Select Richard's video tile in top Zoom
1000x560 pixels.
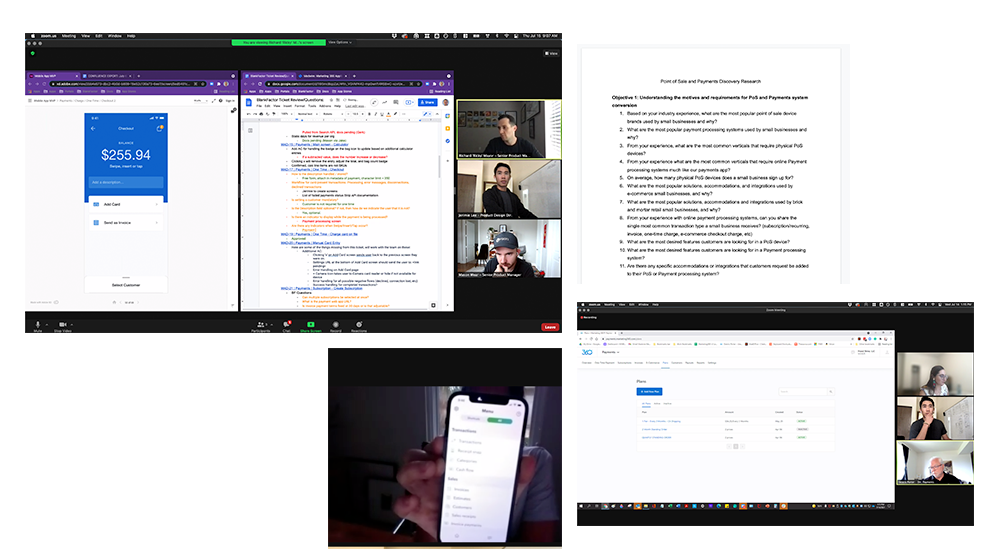click(x=509, y=129)
